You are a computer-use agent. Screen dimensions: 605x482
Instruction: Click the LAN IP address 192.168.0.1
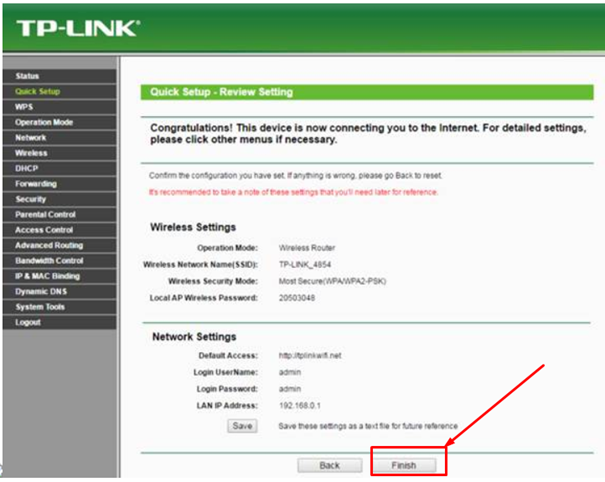pos(299,406)
